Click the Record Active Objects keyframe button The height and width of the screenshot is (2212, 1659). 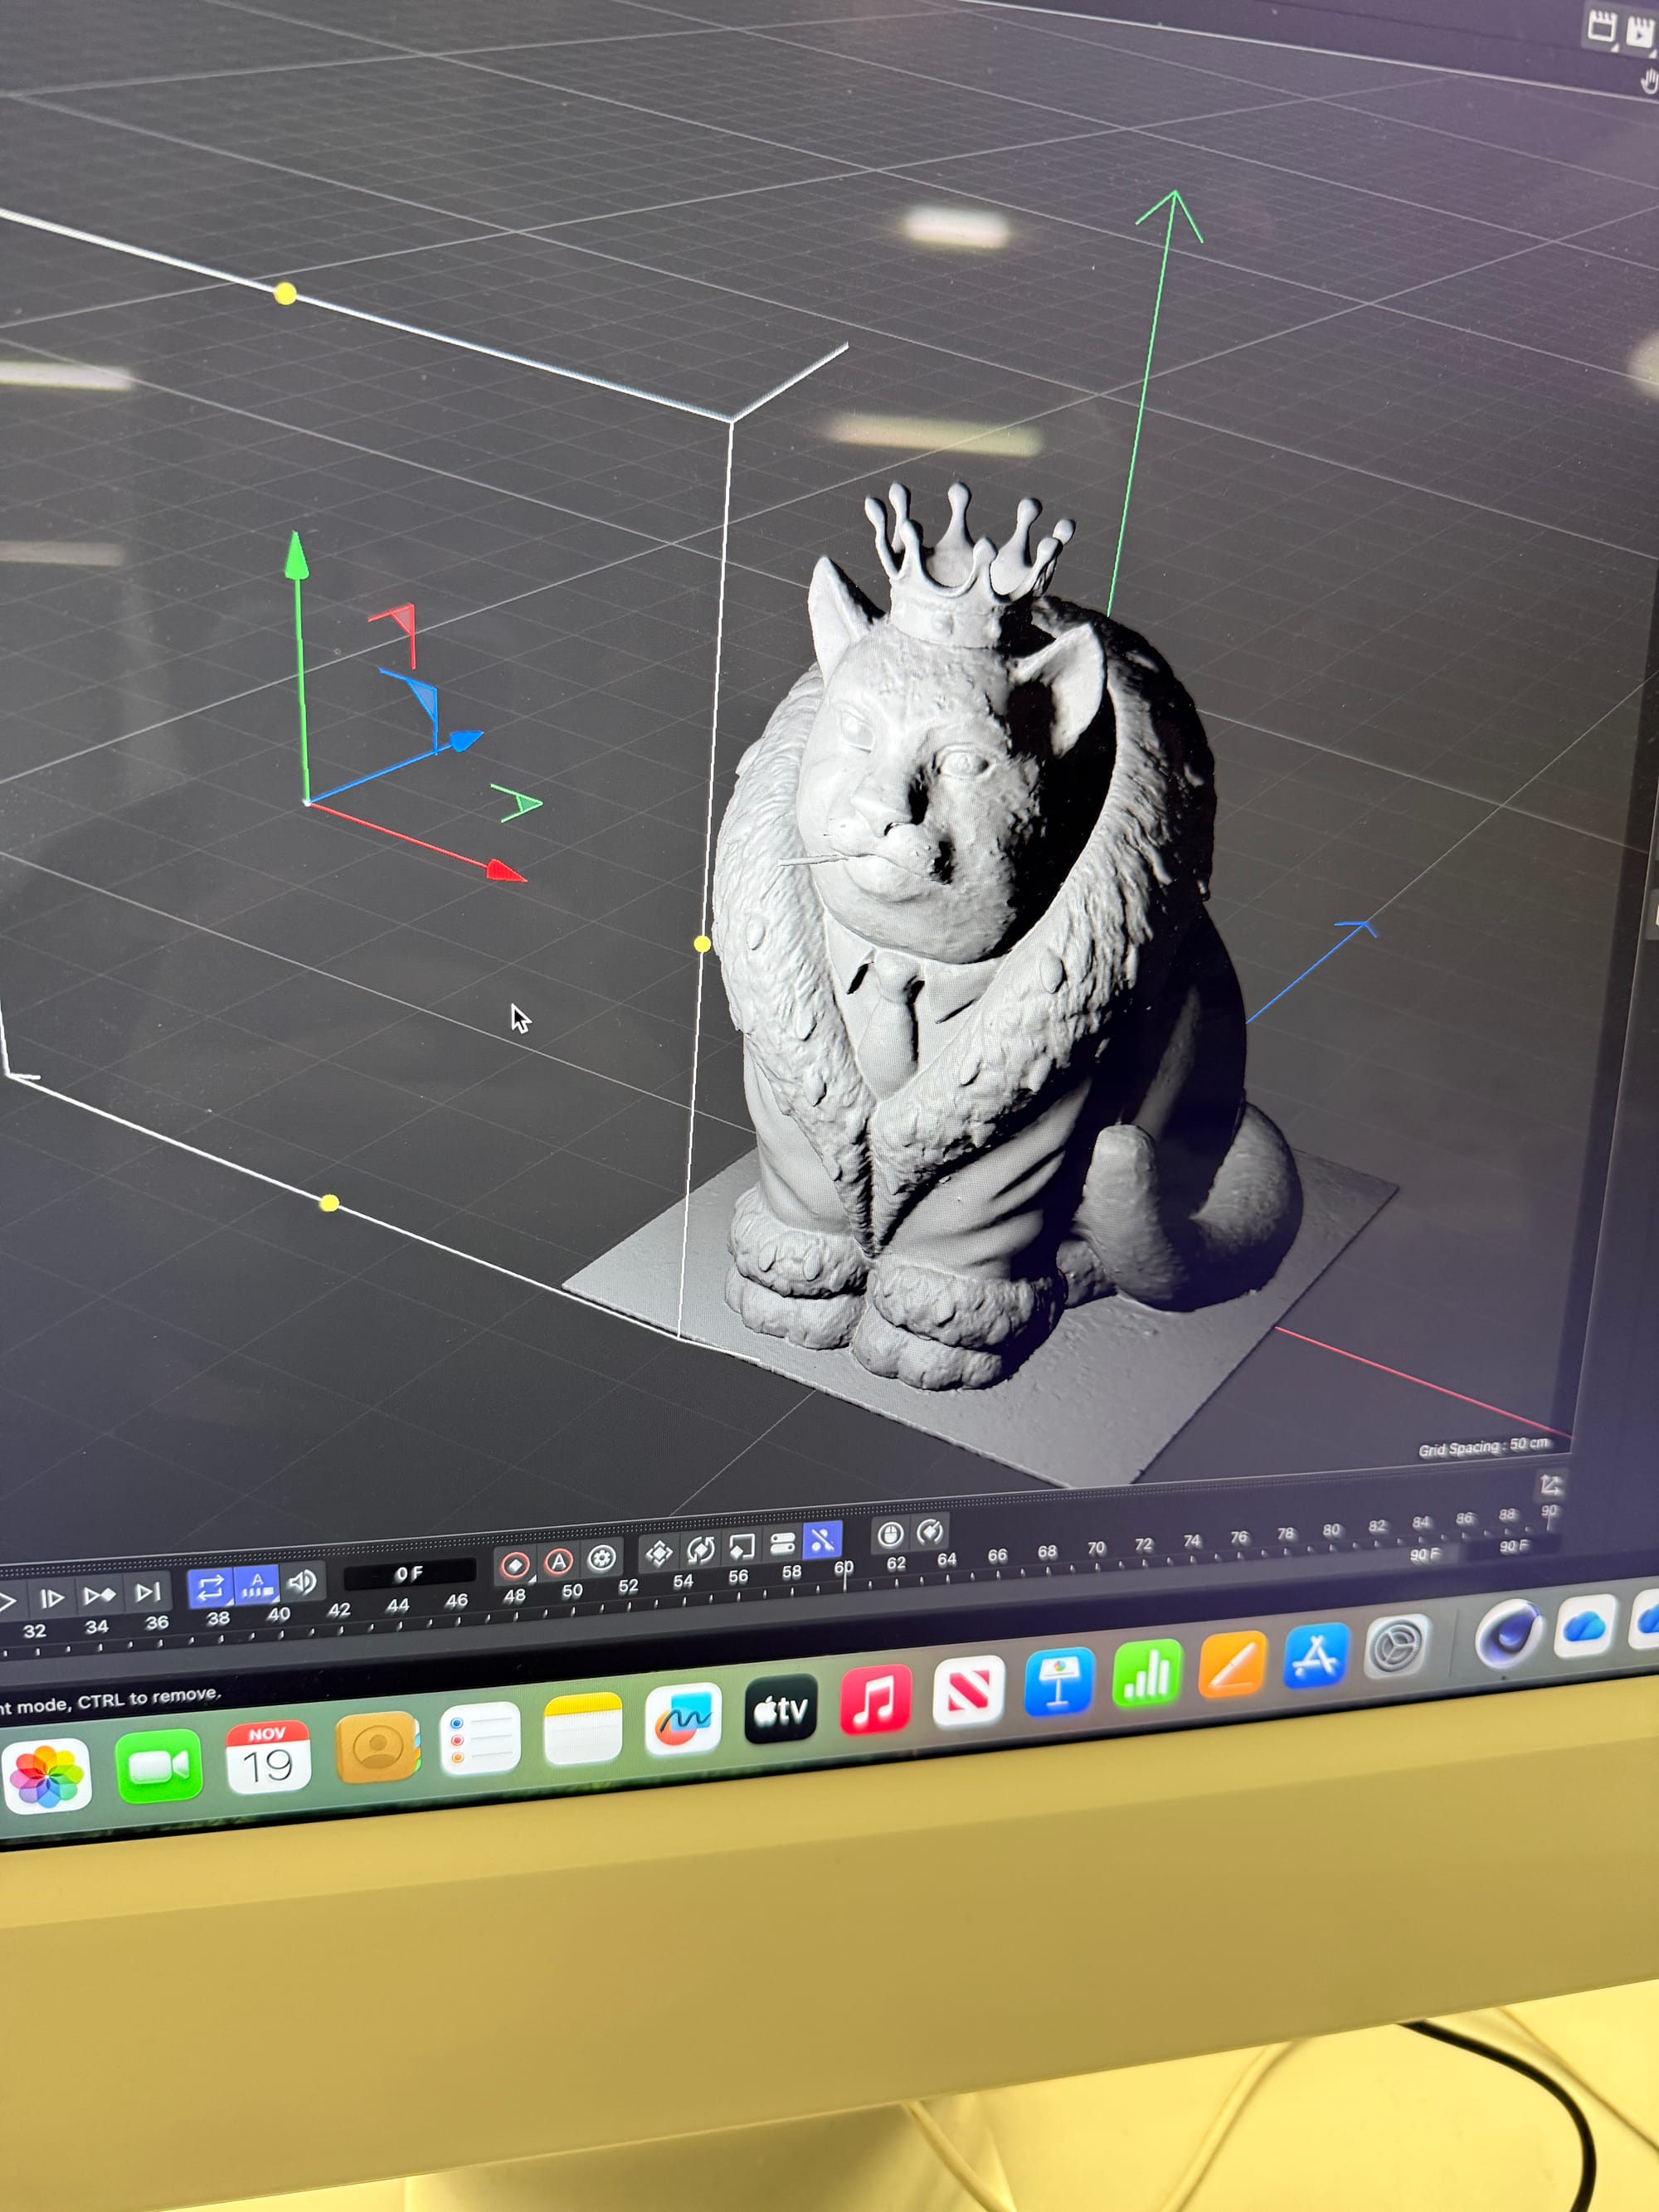click(515, 1565)
